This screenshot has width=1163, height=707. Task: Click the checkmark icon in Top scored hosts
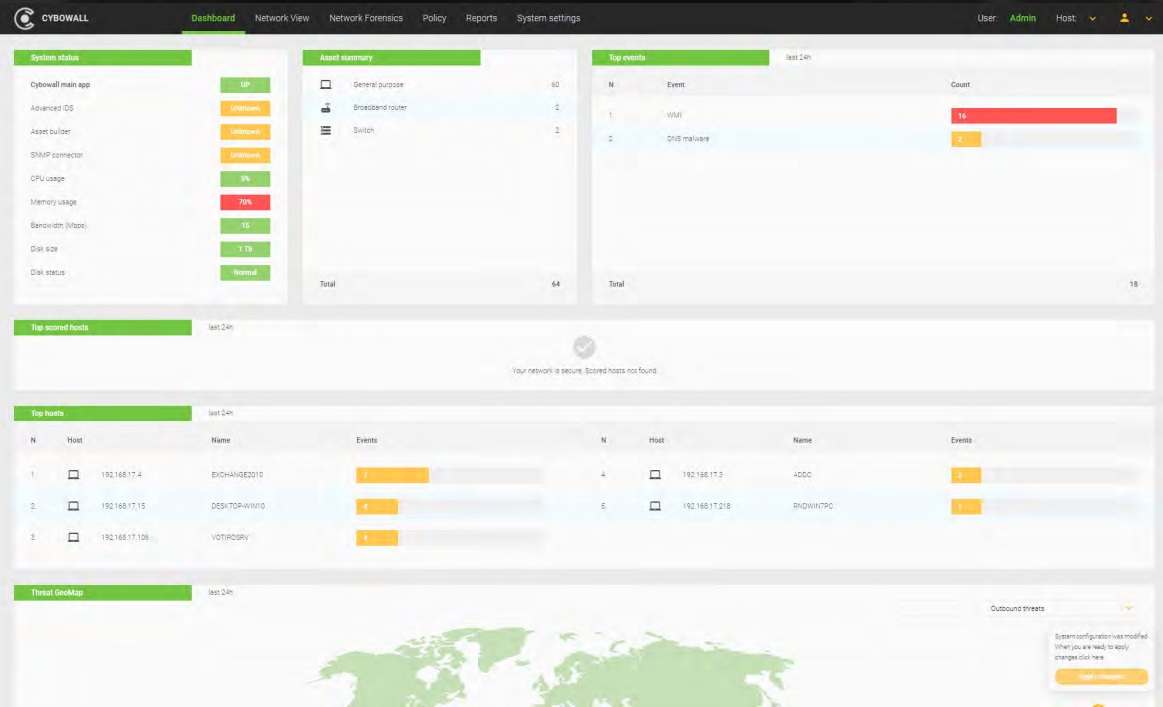point(584,346)
